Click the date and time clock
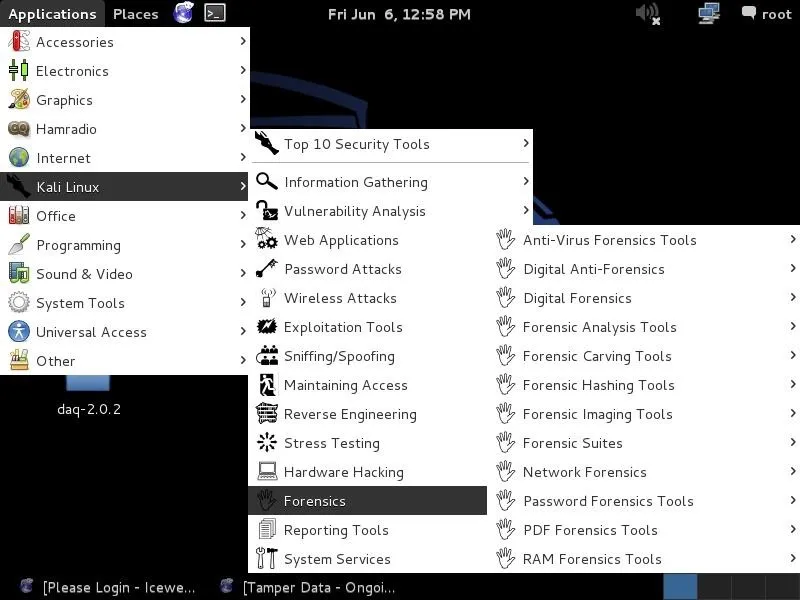The height and width of the screenshot is (600, 800). click(399, 14)
